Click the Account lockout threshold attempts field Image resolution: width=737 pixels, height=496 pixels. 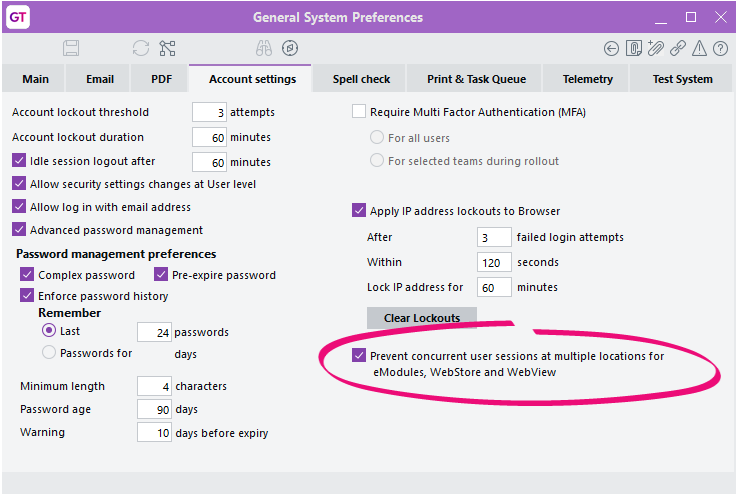[209, 112]
